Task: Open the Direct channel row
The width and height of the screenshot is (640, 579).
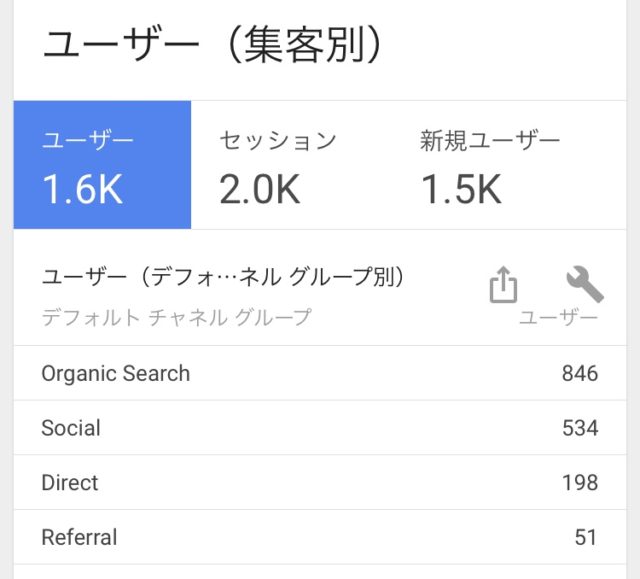Action: point(320,482)
